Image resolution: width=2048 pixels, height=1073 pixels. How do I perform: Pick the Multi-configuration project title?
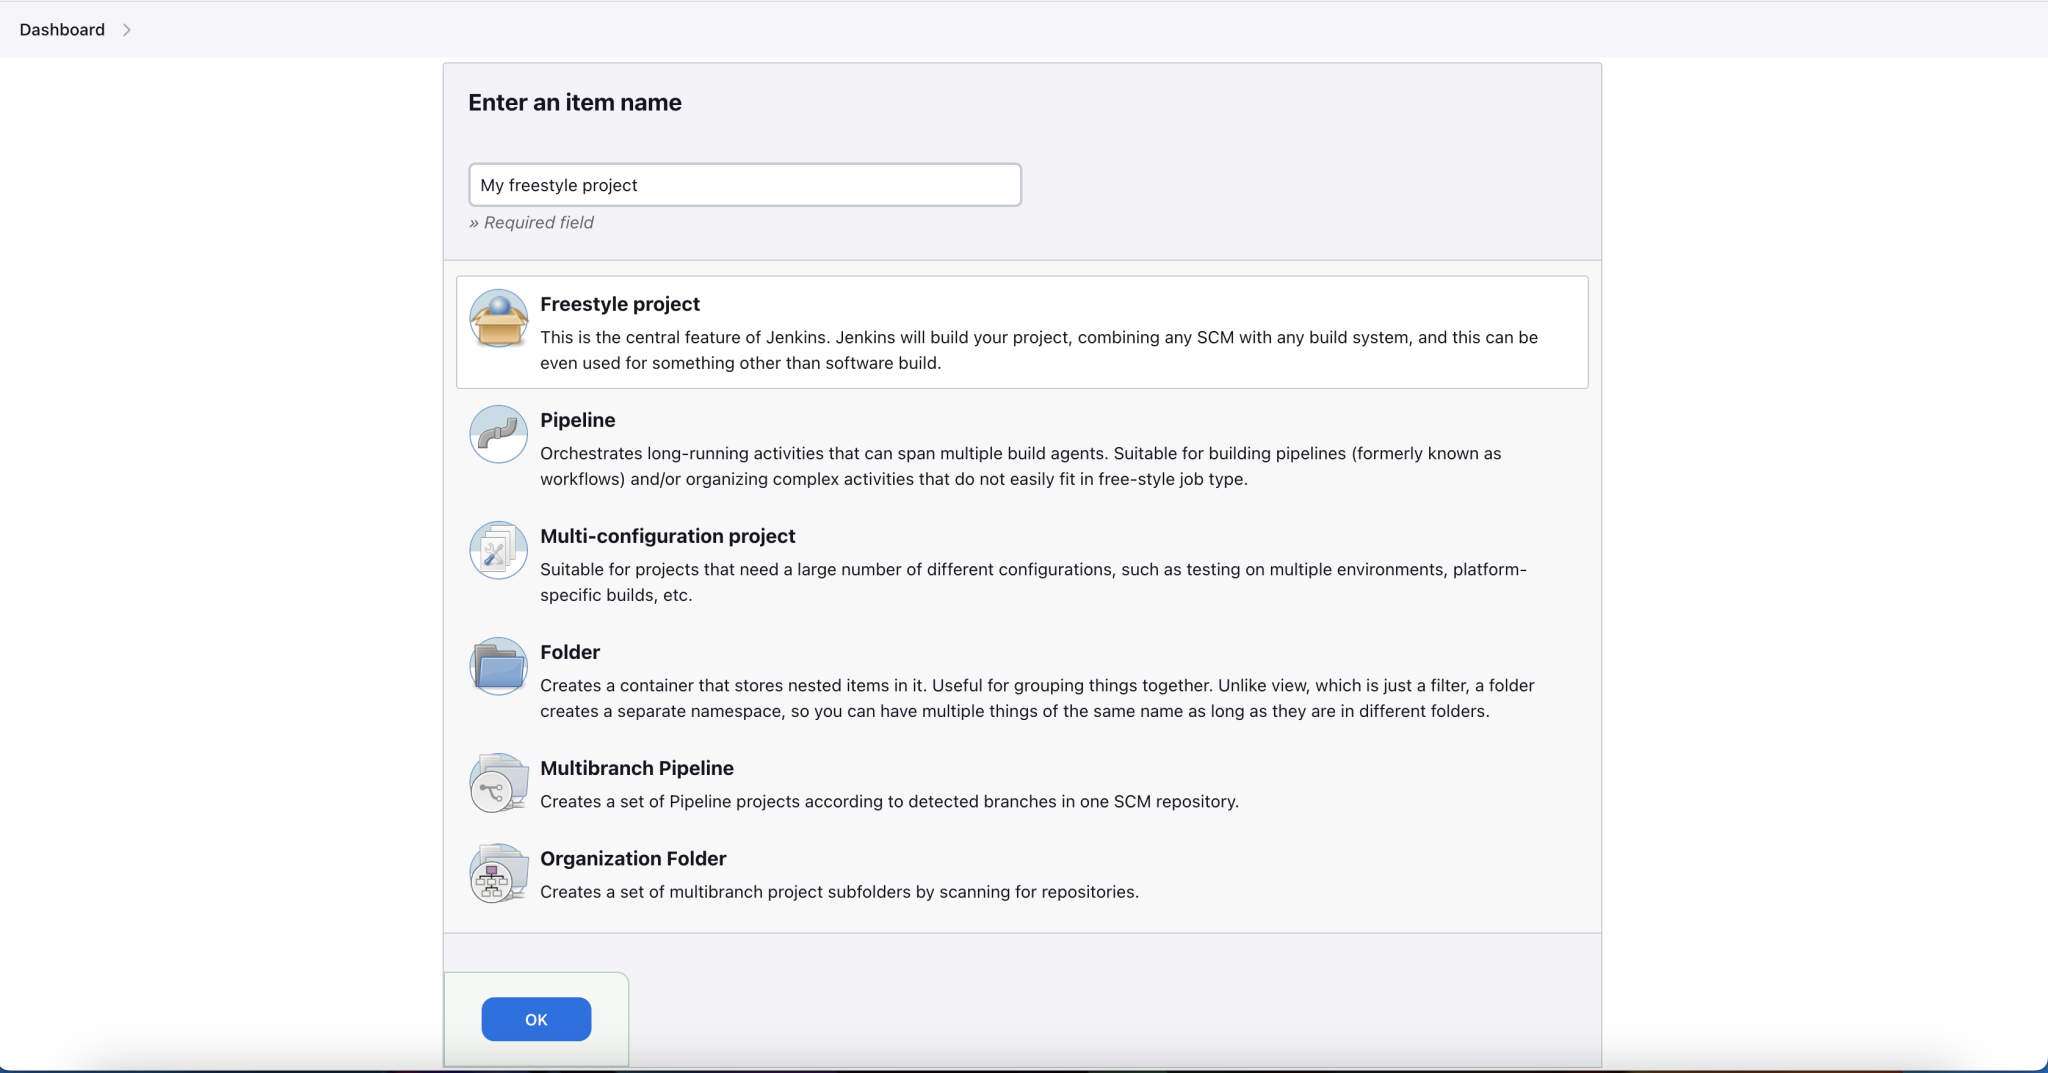click(x=668, y=536)
